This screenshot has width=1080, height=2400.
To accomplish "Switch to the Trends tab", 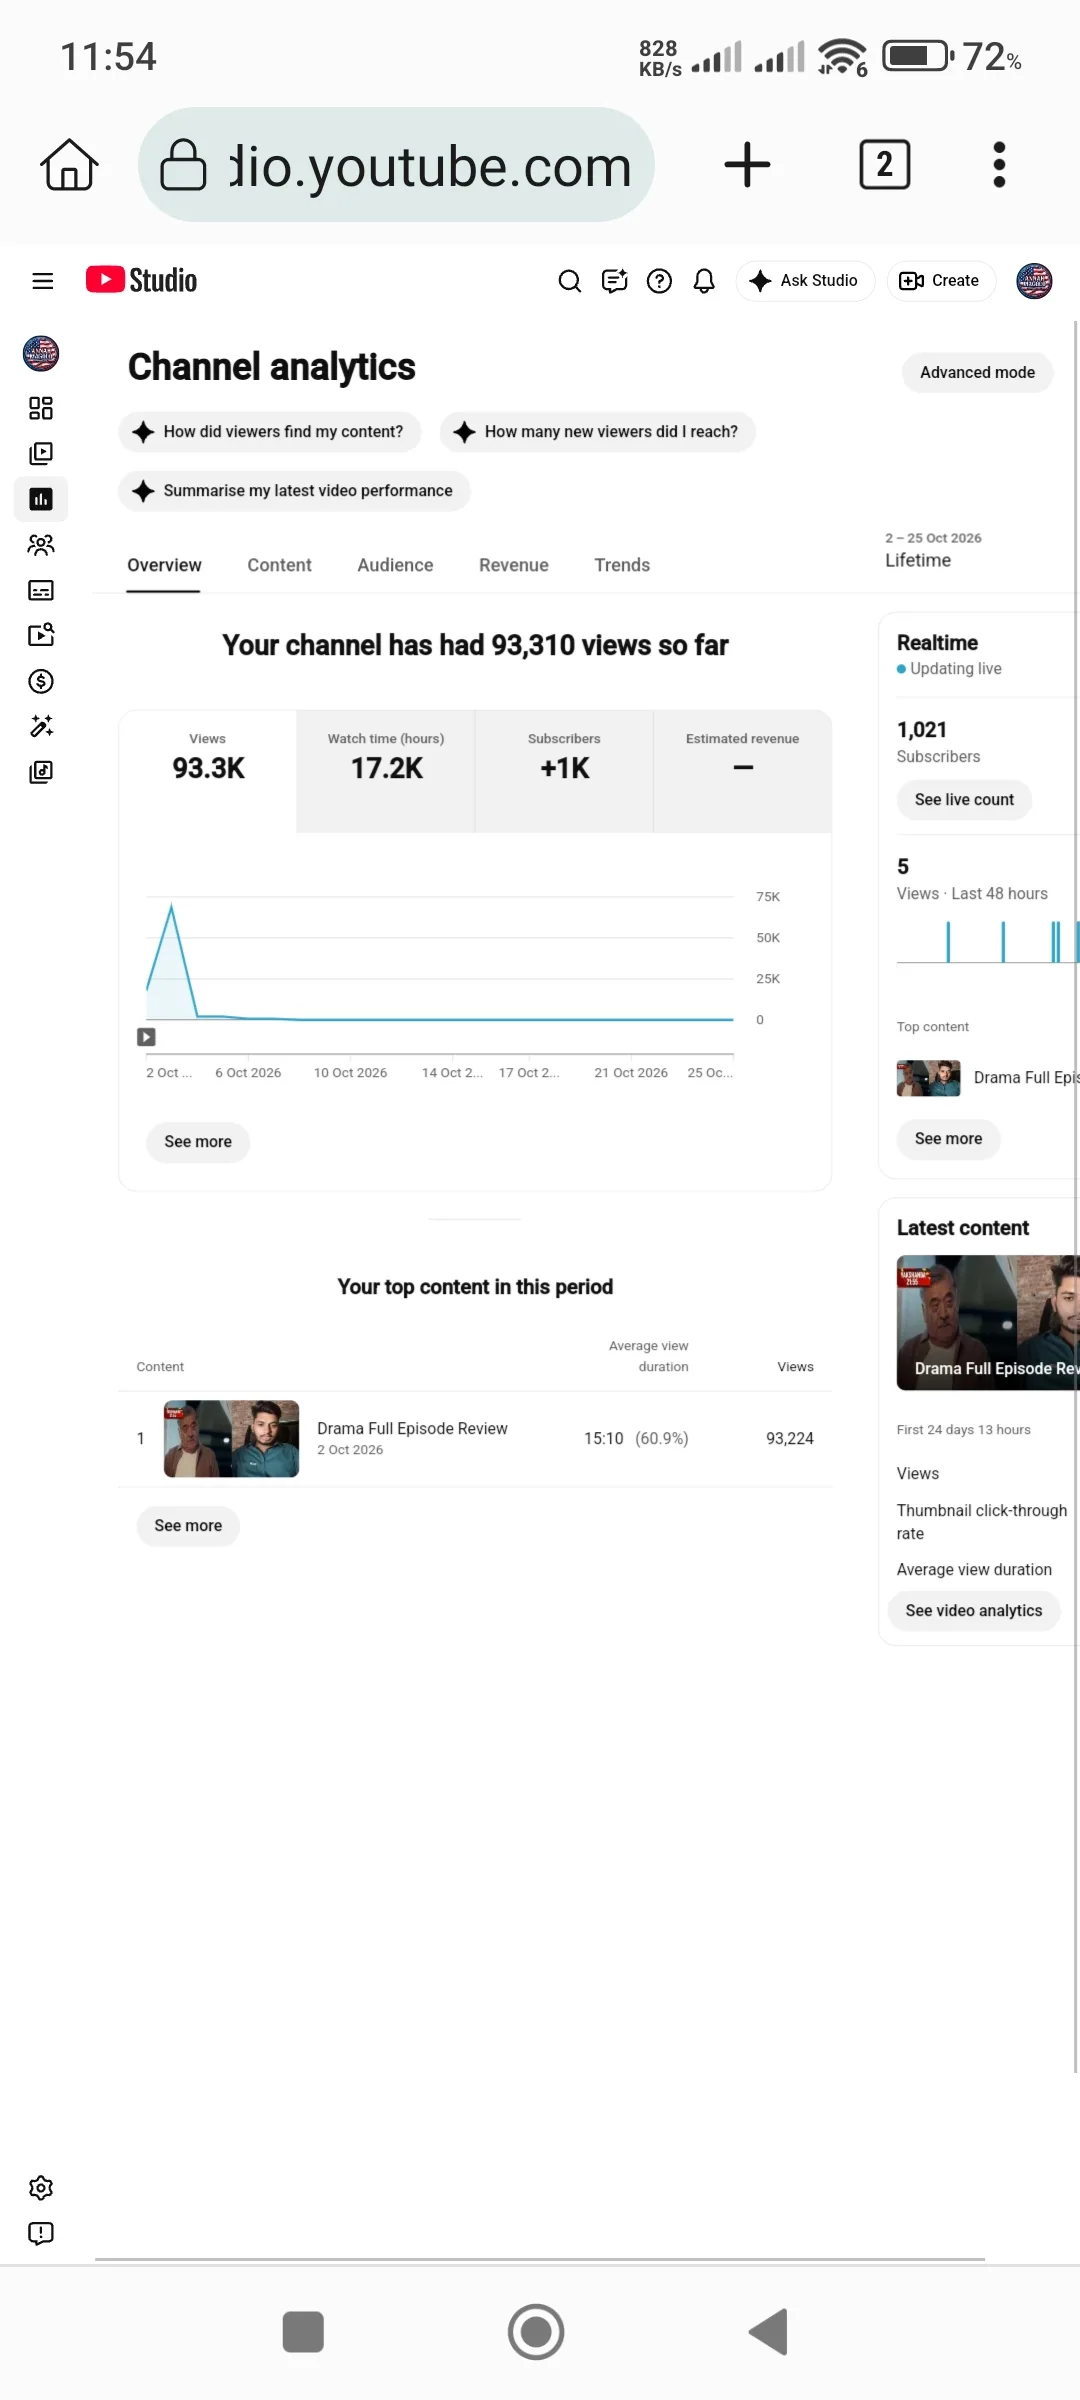I will (x=622, y=565).
